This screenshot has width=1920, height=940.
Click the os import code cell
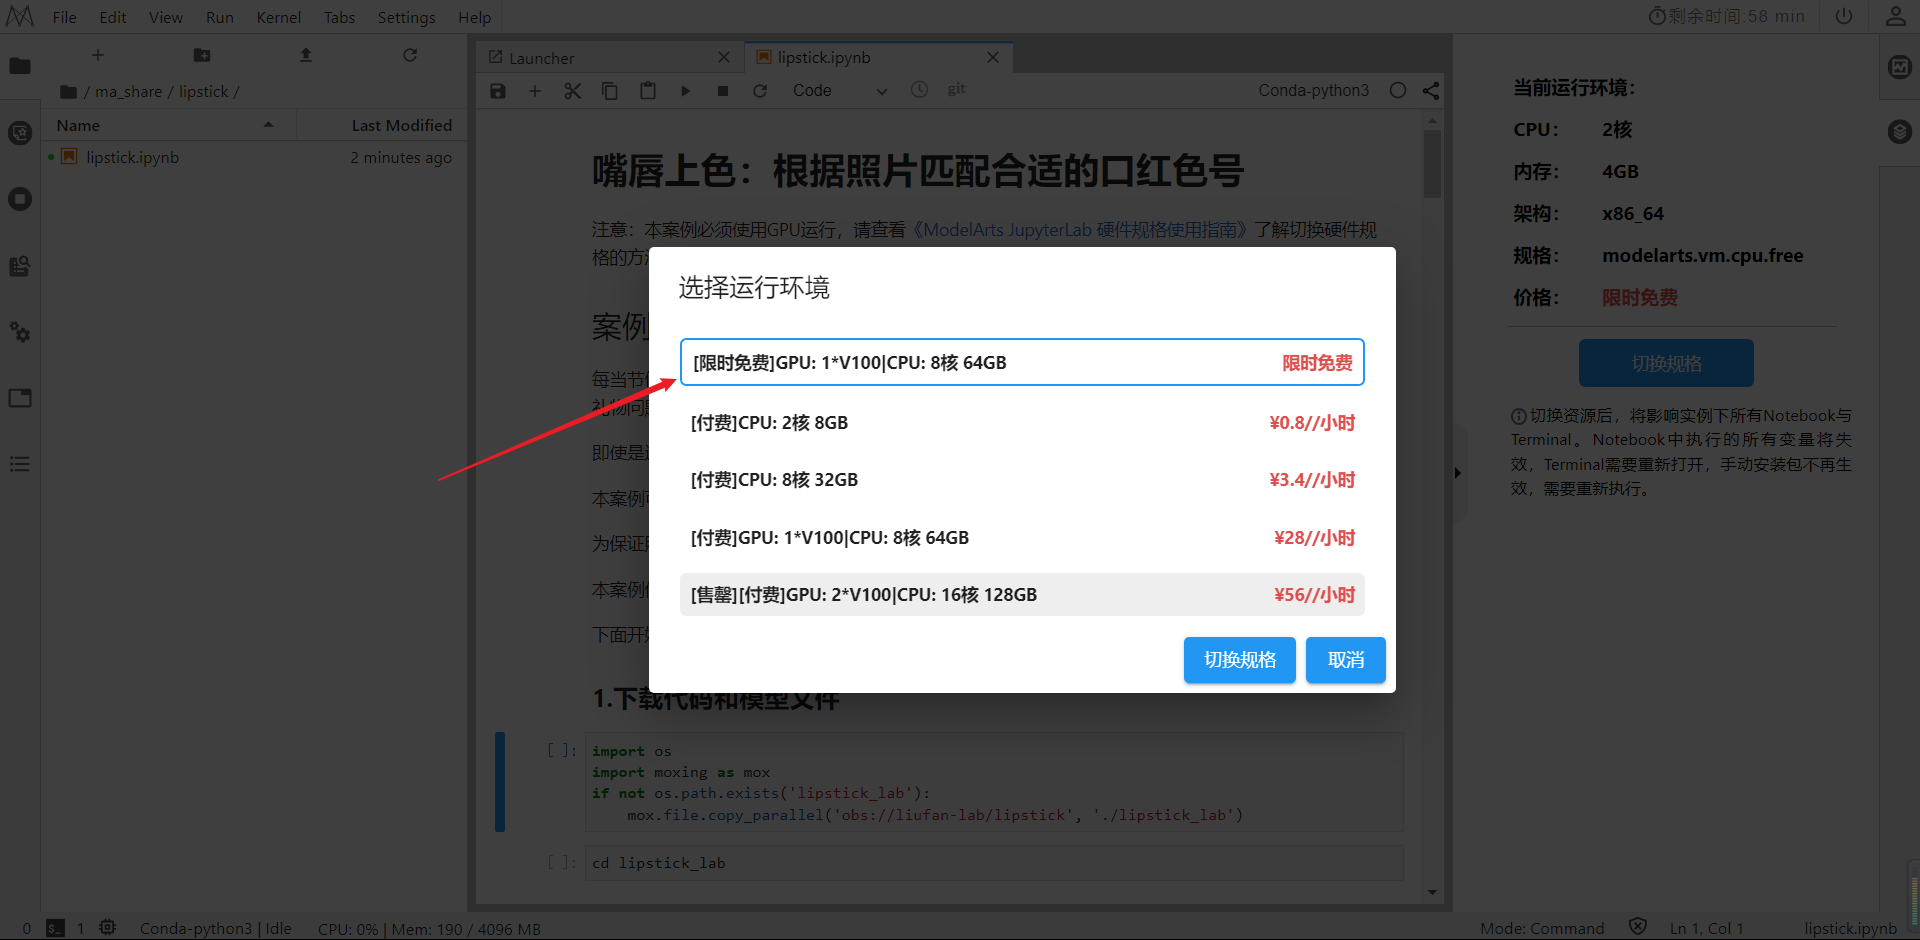click(994, 783)
